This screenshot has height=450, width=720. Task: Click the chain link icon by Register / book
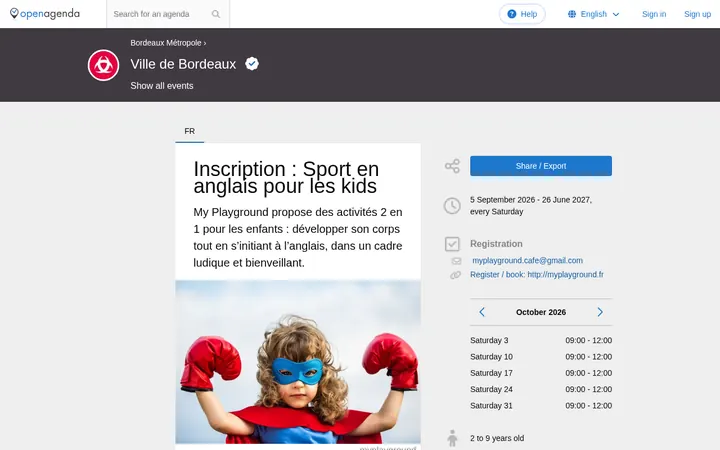[456, 275]
